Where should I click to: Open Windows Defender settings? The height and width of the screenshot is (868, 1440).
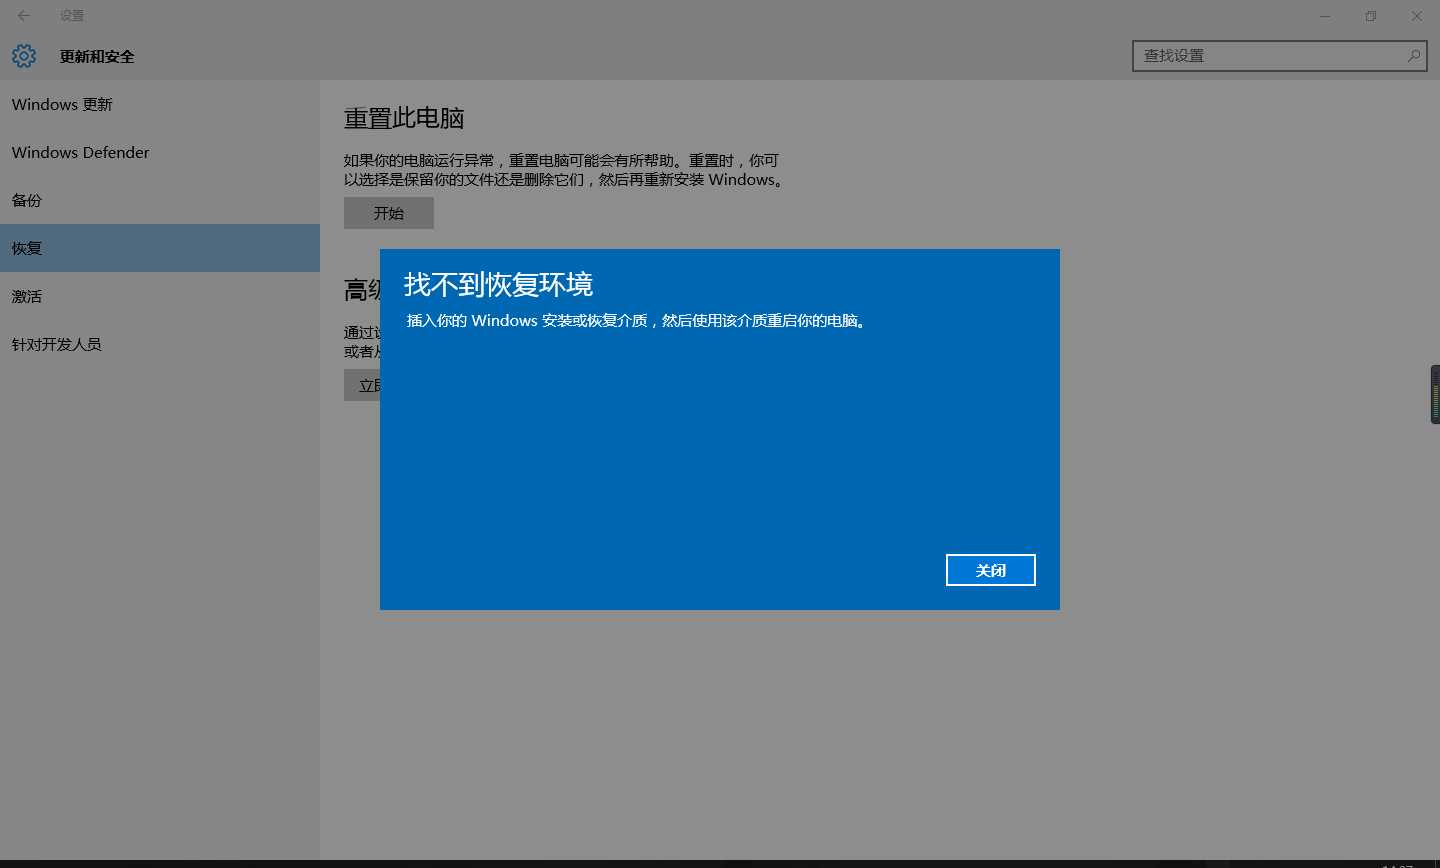(x=160, y=152)
